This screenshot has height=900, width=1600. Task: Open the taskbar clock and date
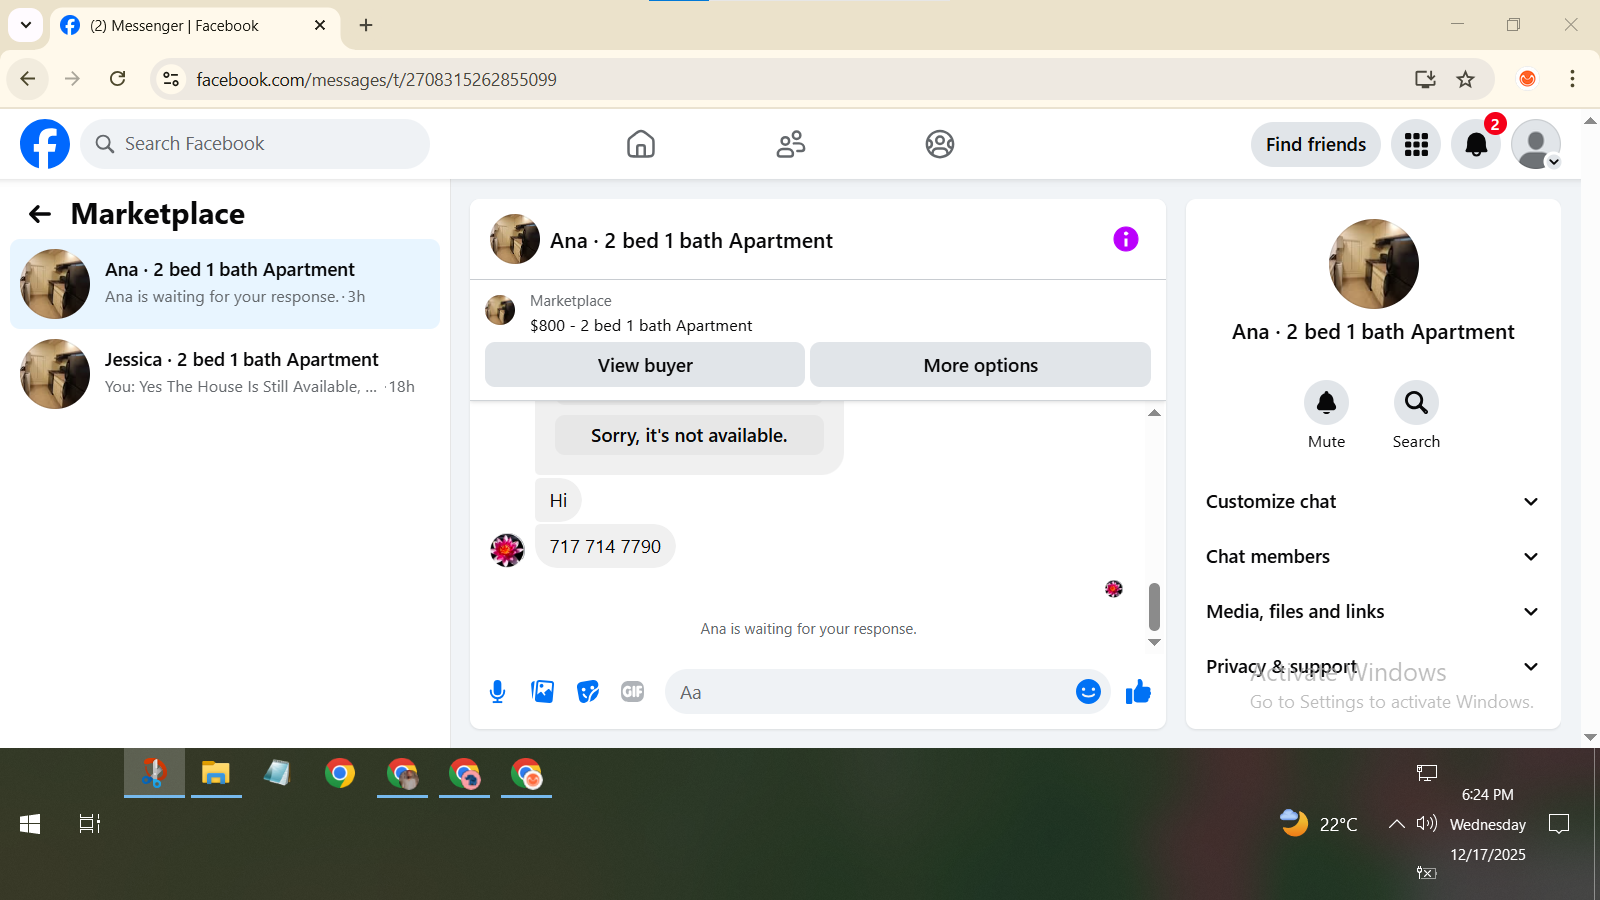pyautogui.click(x=1488, y=824)
